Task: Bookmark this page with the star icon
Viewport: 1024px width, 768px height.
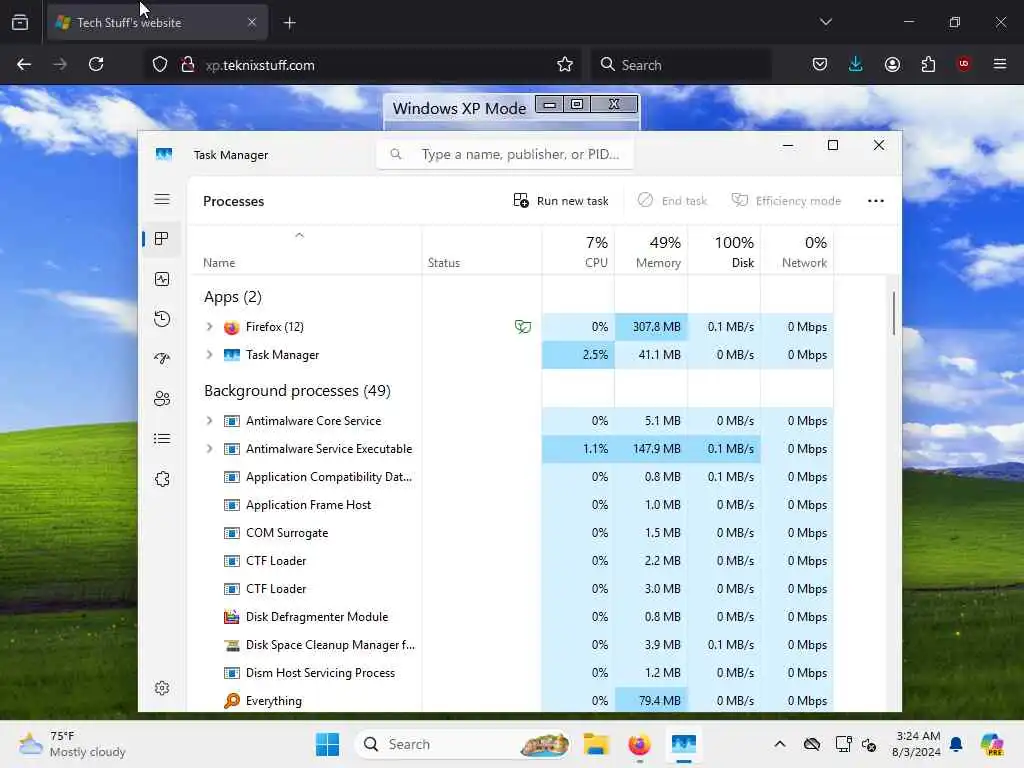Action: pos(565,64)
